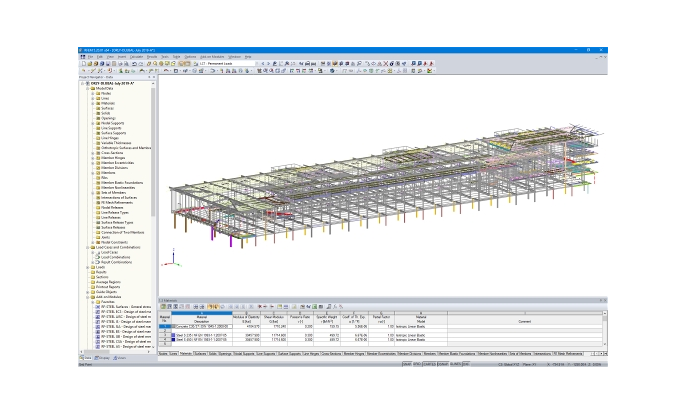The height and width of the screenshot is (414, 686).
Task: Collapse Load Cases and Combinations tree node
Action: [88, 247]
